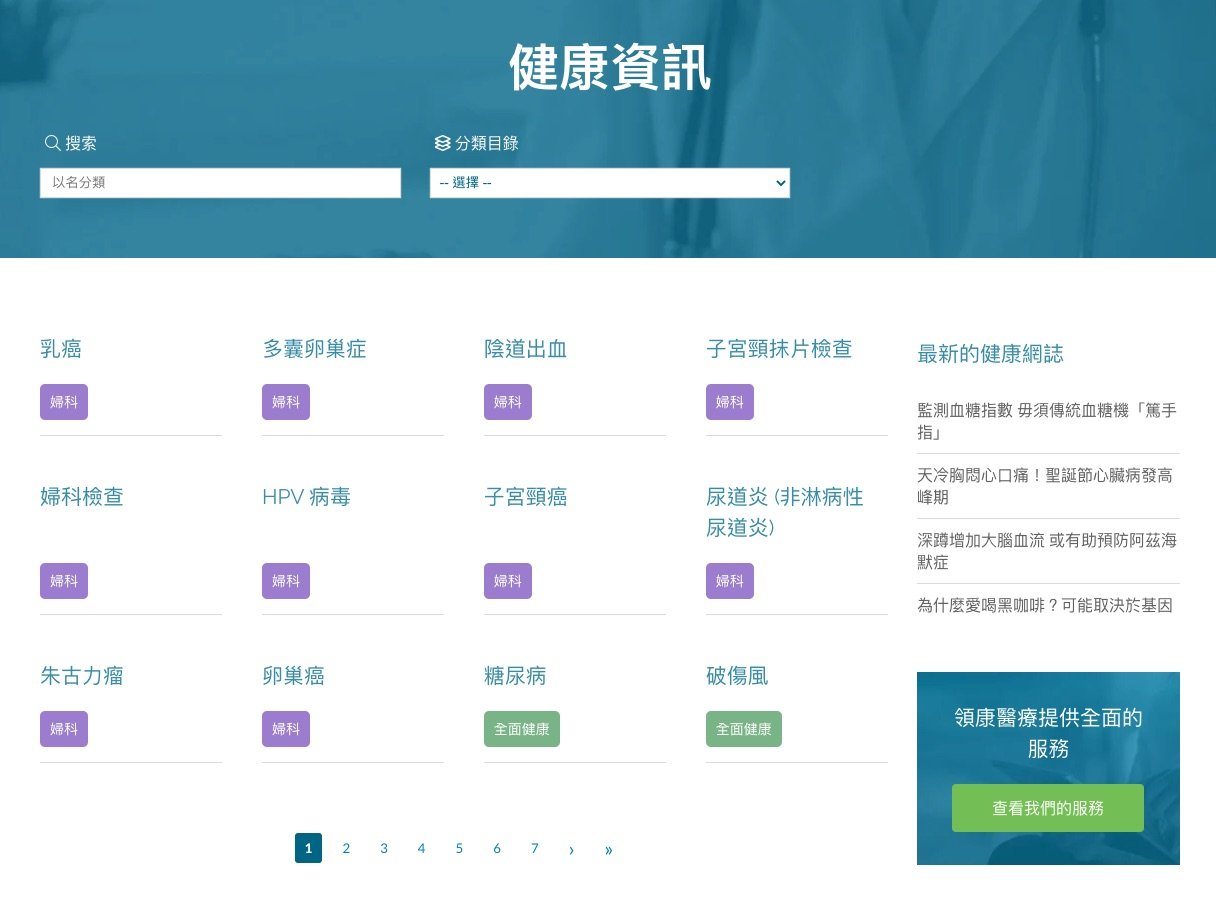The height and width of the screenshot is (910, 1216).
Task: Jump to page 7 in pagination
Action: click(534, 848)
